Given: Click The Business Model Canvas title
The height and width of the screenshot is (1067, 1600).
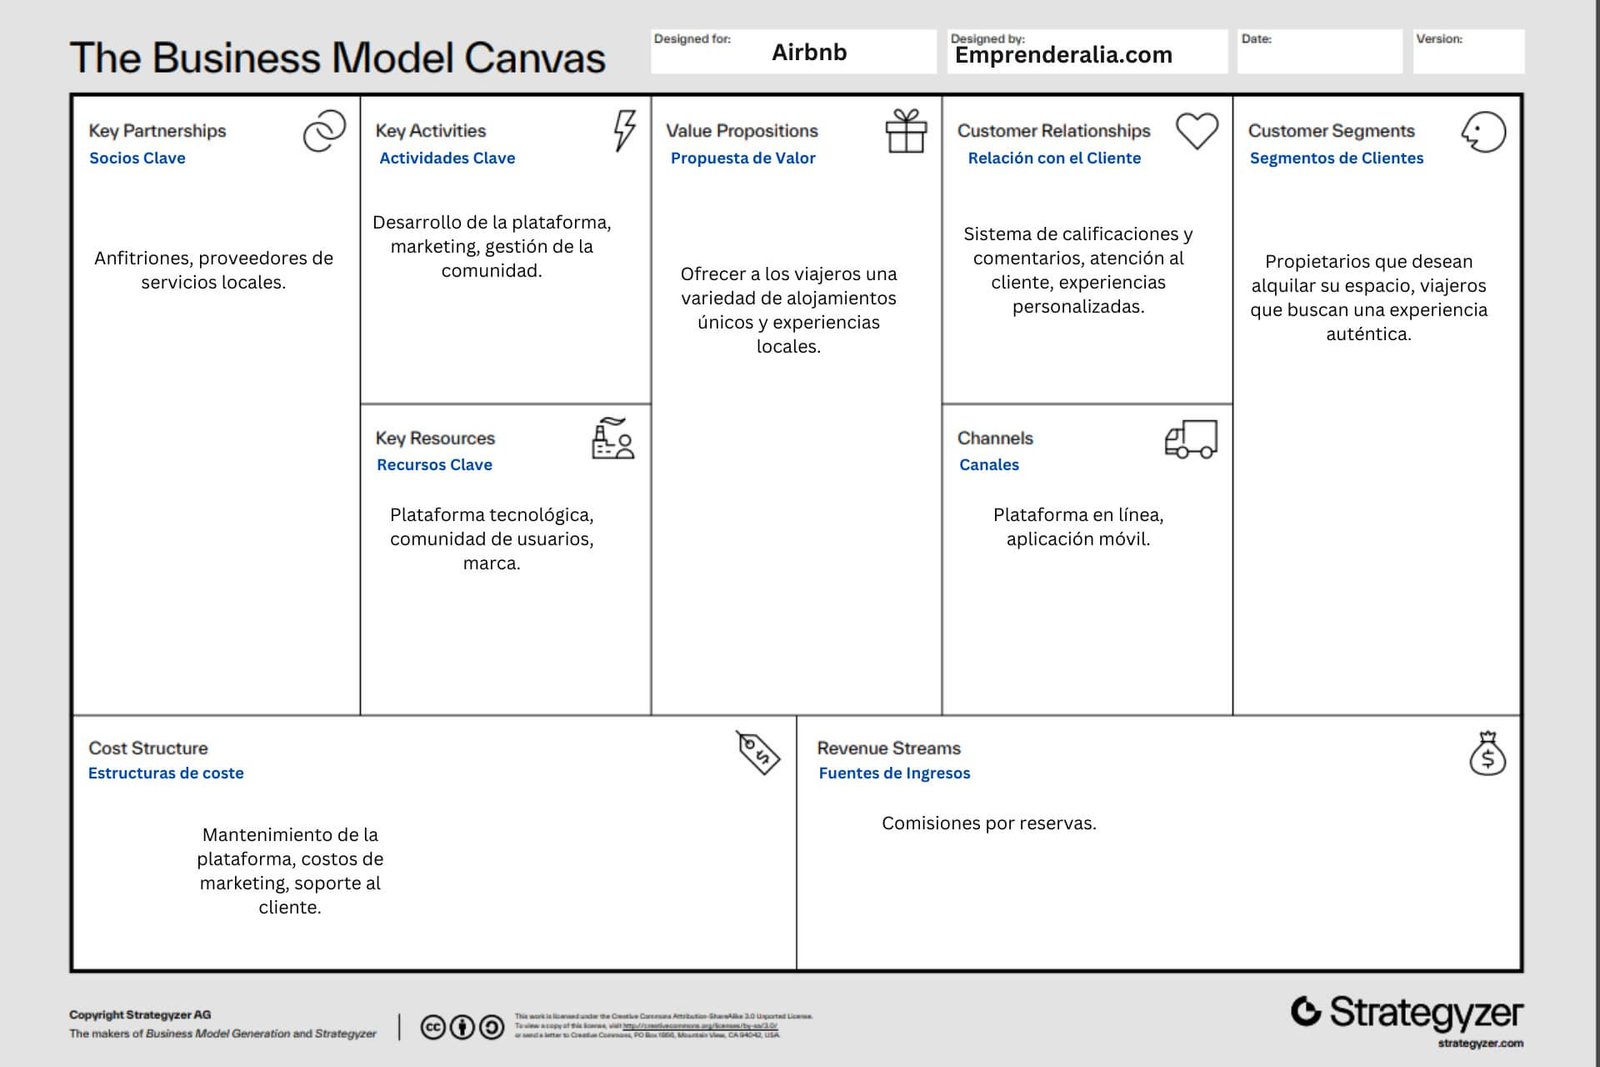Looking at the screenshot, I should 337,57.
